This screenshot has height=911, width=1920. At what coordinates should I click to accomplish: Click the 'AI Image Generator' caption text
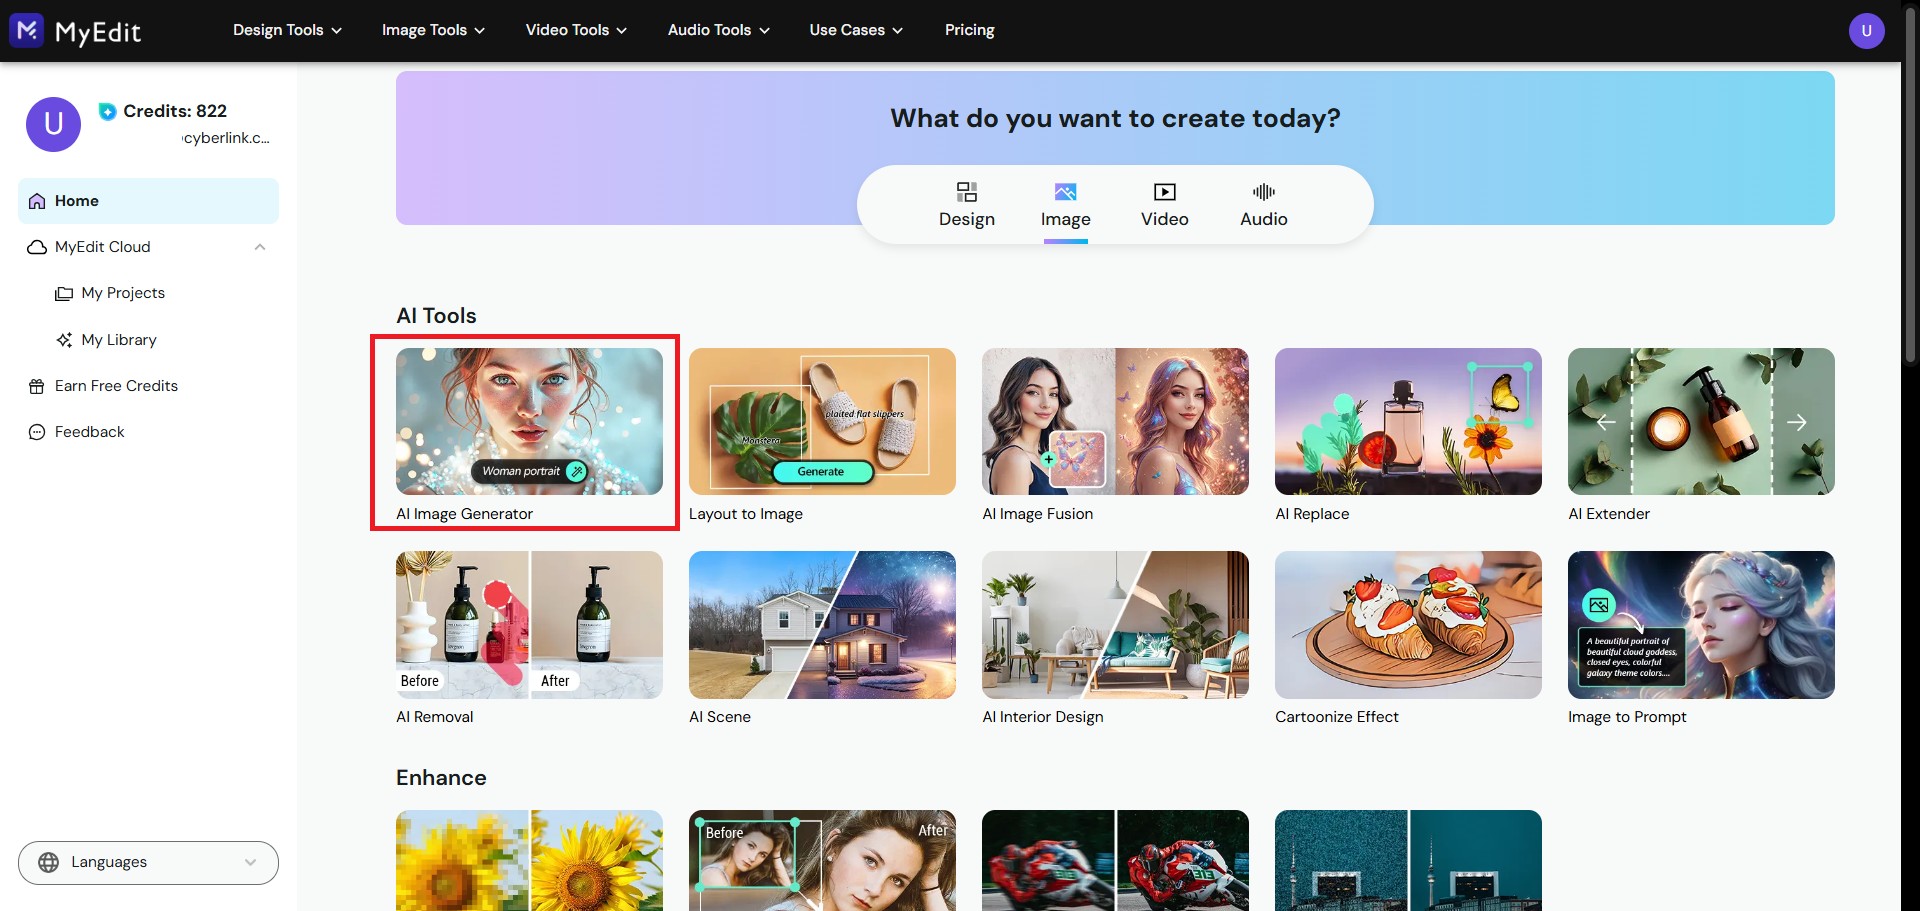464,514
